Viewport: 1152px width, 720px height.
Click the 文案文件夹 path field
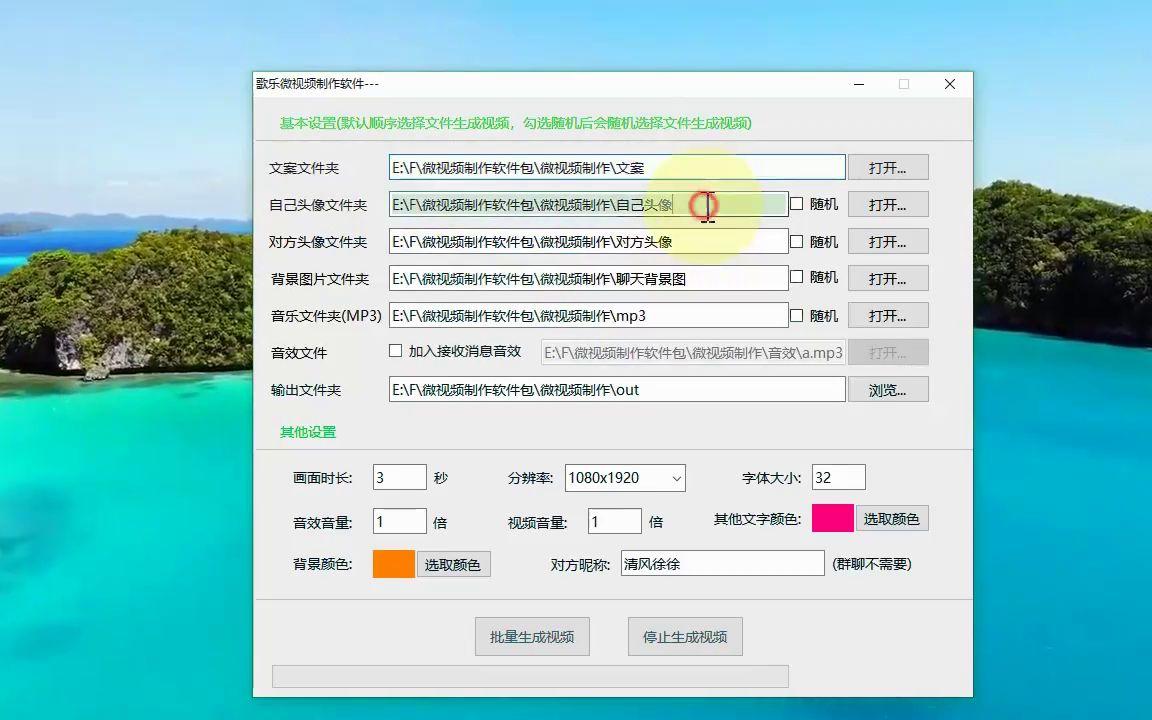tap(617, 168)
